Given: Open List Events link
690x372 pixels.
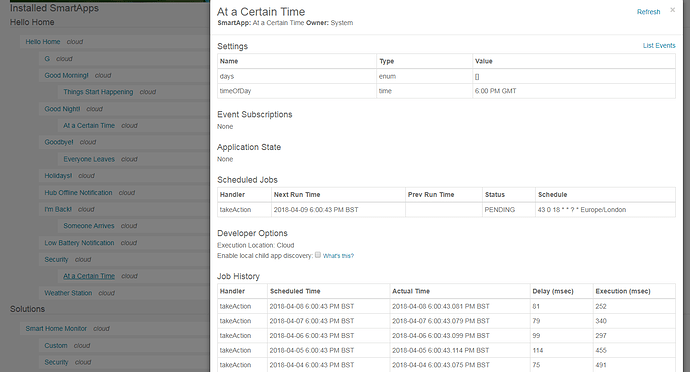Looking at the screenshot, I should (x=659, y=45).
